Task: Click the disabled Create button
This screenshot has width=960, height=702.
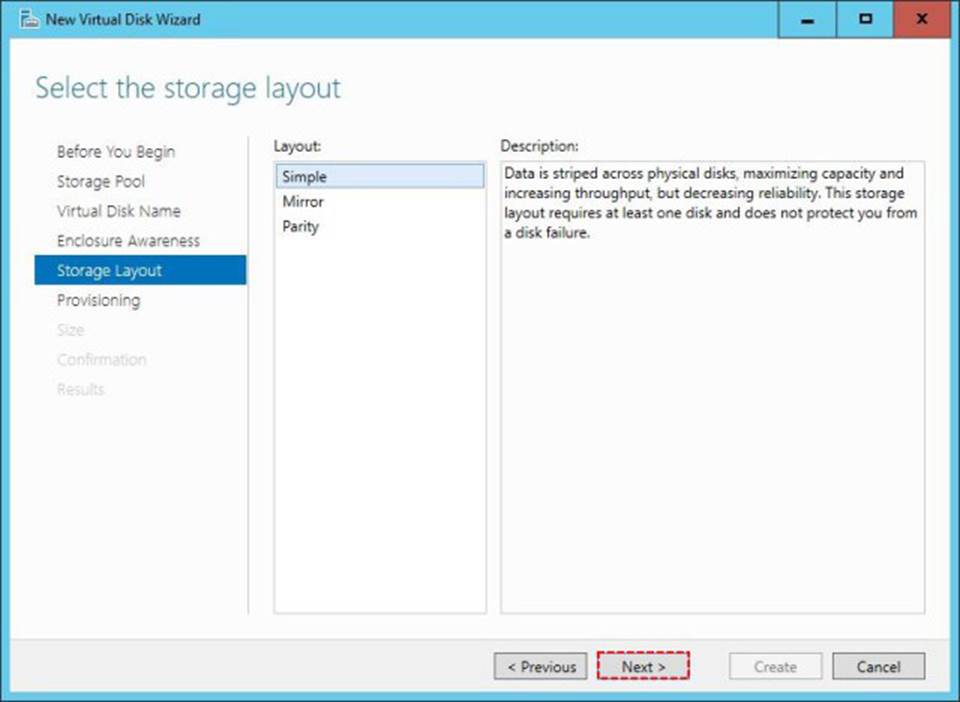Action: click(x=775, y=667)
